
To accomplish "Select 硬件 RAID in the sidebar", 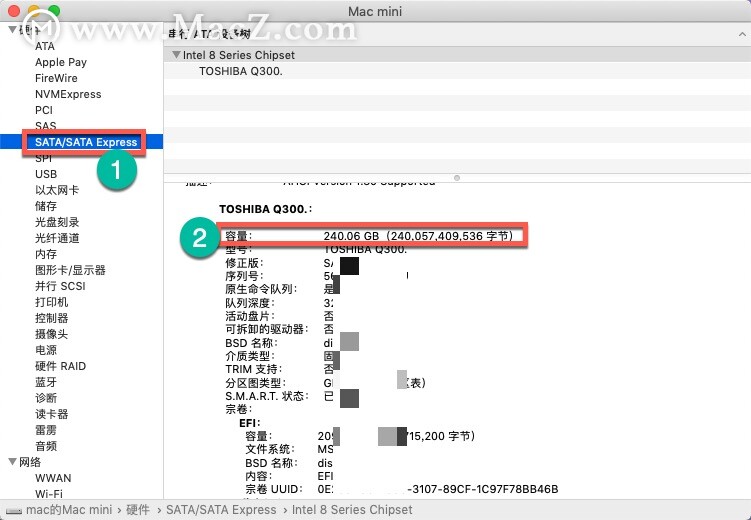I will tap(60, 366).
